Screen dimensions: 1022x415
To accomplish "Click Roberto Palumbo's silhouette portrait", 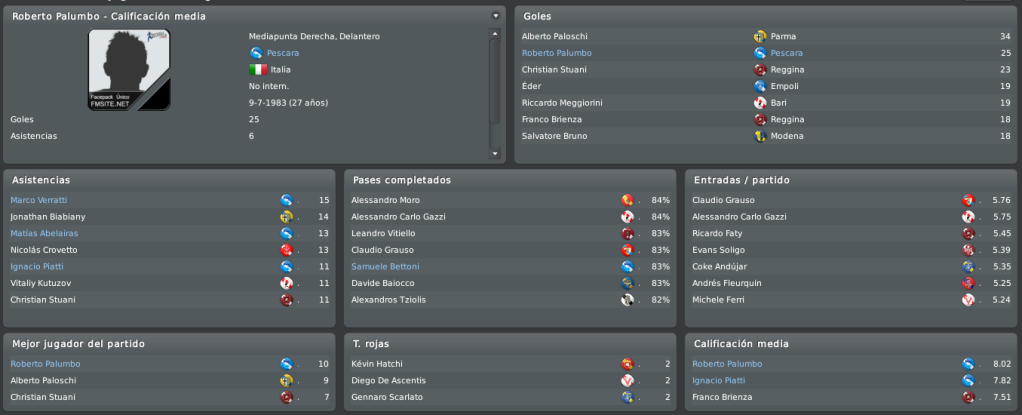I will click(x=129, y=70).
